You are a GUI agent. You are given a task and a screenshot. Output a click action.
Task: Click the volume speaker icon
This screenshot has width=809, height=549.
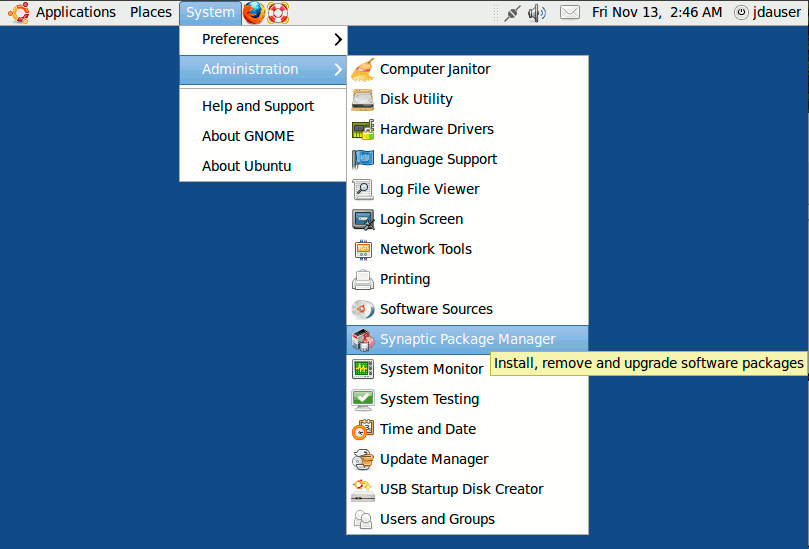click(x=537, y=13)
